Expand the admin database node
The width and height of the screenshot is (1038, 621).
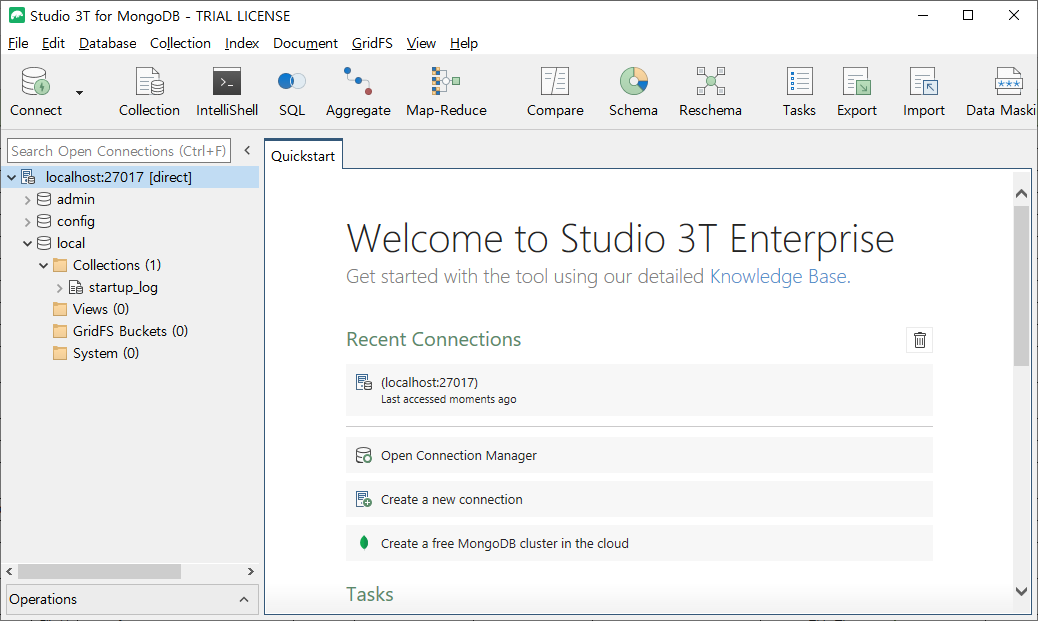(x=27, y=199)
